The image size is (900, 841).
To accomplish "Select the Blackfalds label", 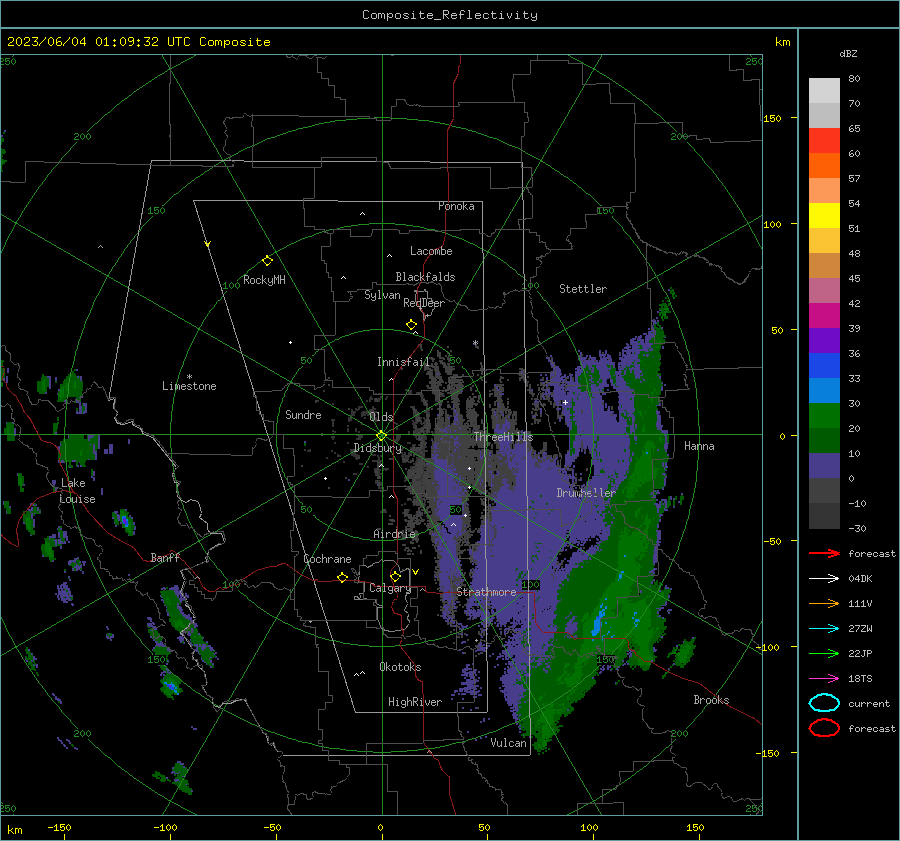I will click(425, 277).
